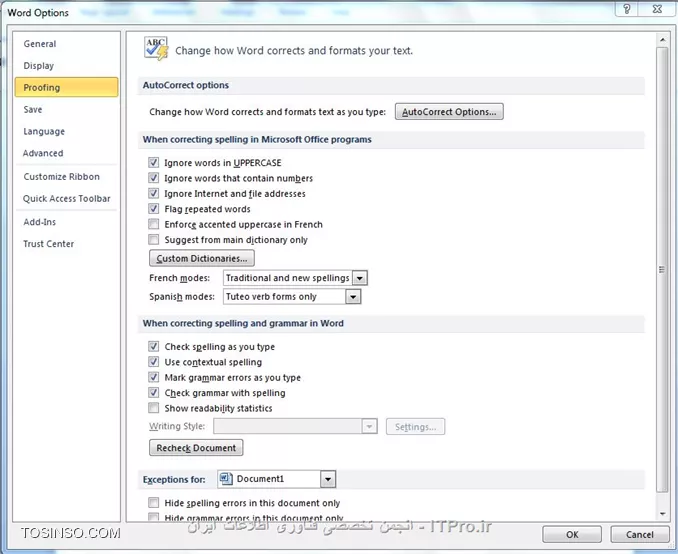Check Hide spelling errors in this document only
The height and width of the screenshot is (554, 678).
154,503
